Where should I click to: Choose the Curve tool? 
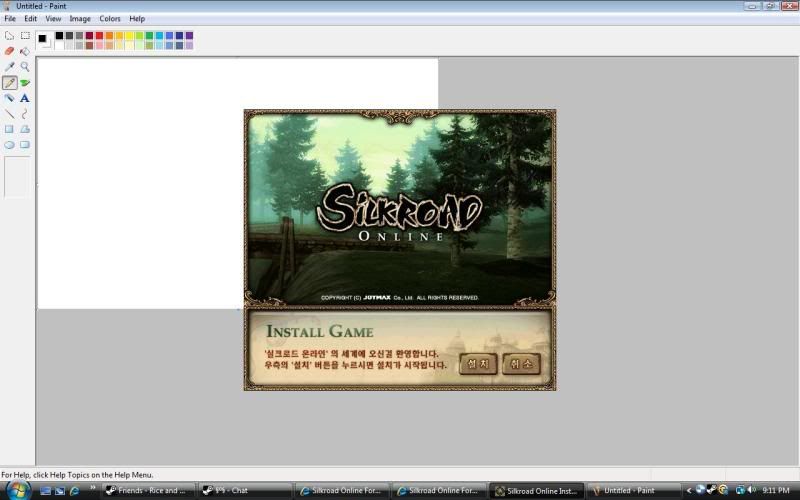tap(25, 114)
